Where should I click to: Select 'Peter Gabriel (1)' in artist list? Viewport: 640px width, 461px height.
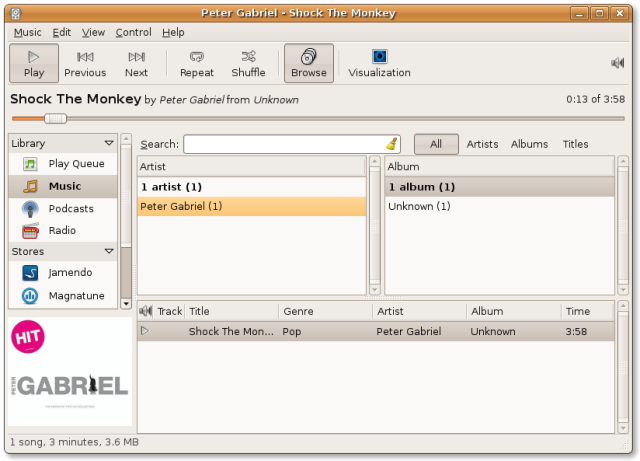pos(252,206)
